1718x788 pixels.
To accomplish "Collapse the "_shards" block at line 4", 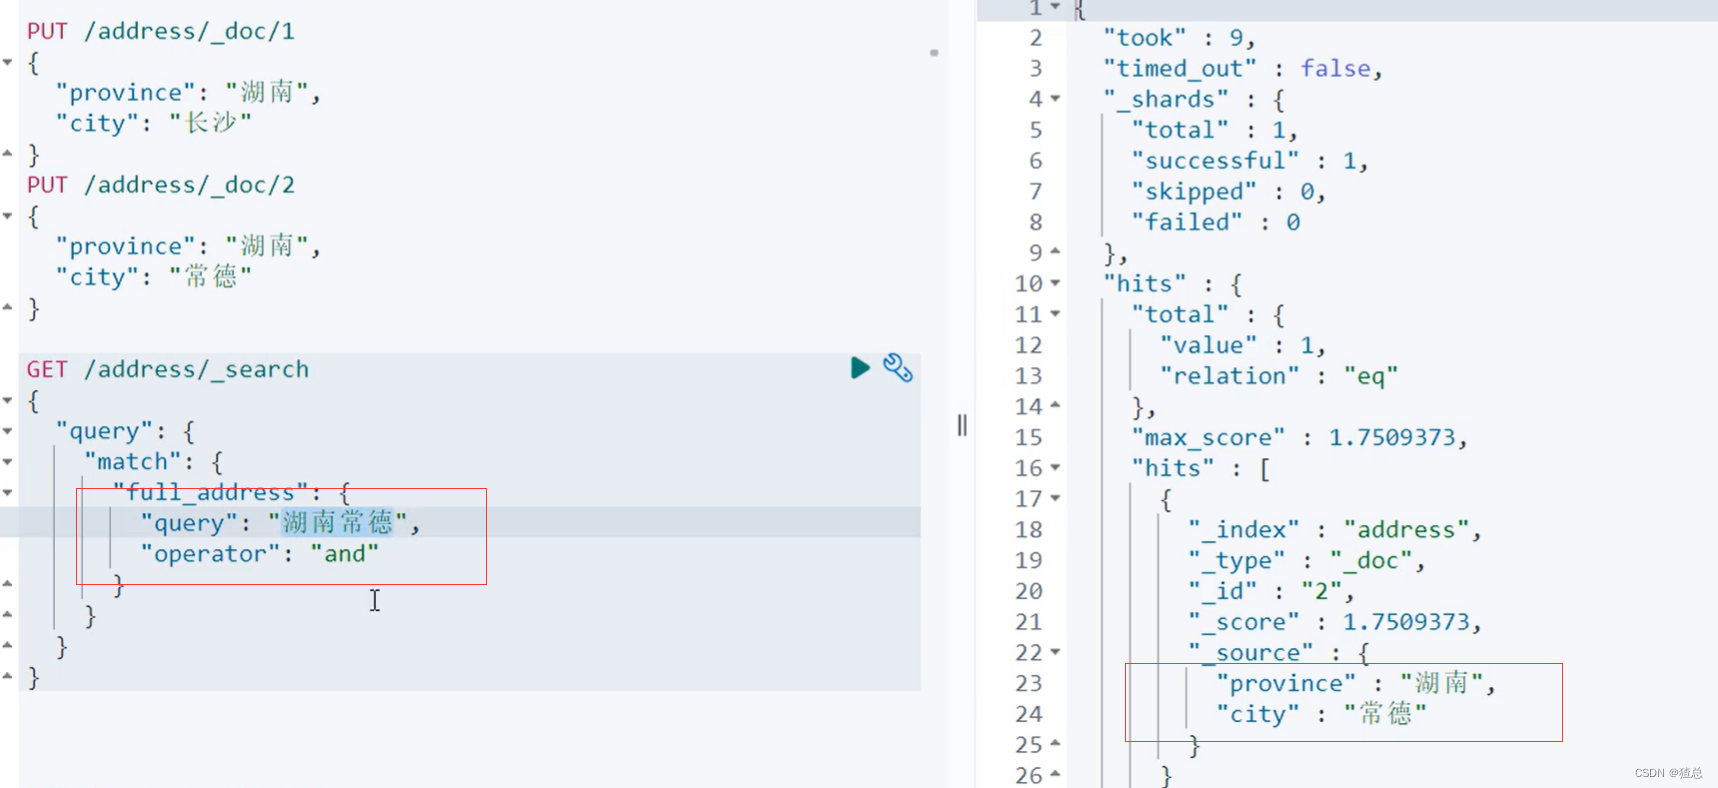I will tap(1055, 99).
